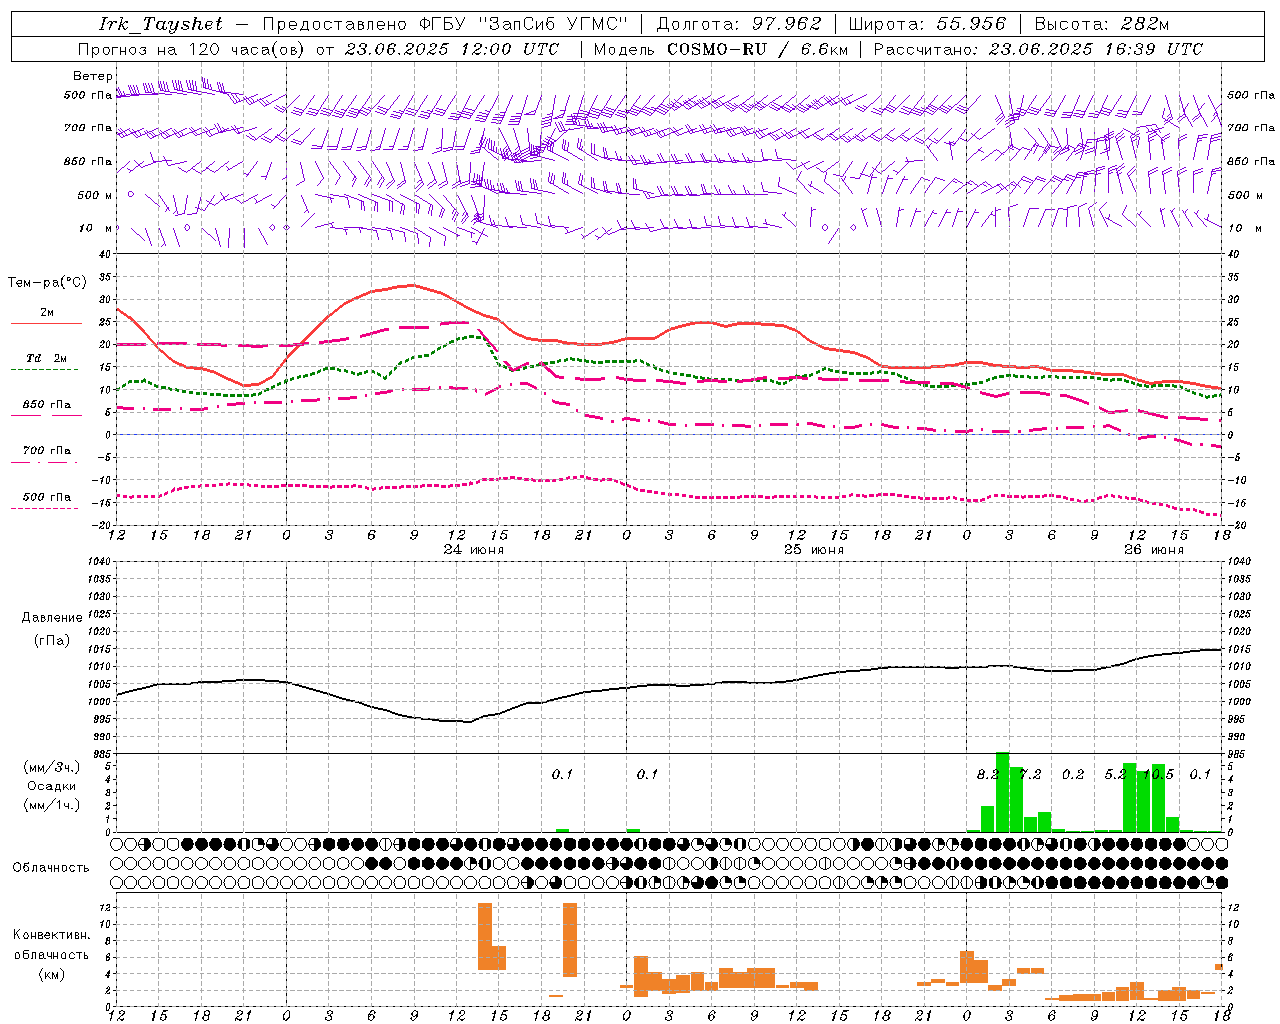Click the Осадки precipitation label
This screenshot has height=1024, width=1280.
click(x=52, y=786)
